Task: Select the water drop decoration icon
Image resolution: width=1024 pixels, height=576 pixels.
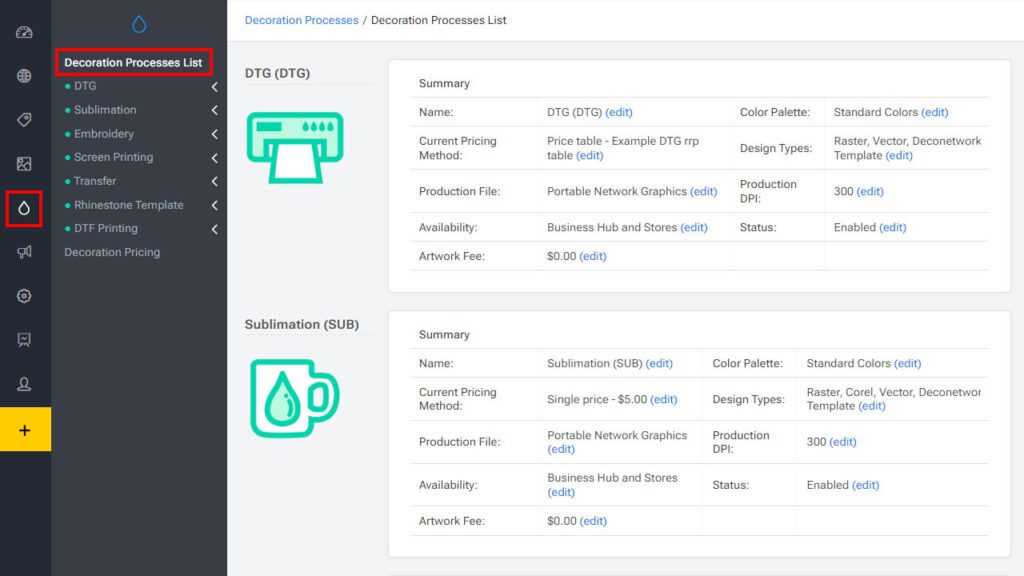Action: coord(24,208)
